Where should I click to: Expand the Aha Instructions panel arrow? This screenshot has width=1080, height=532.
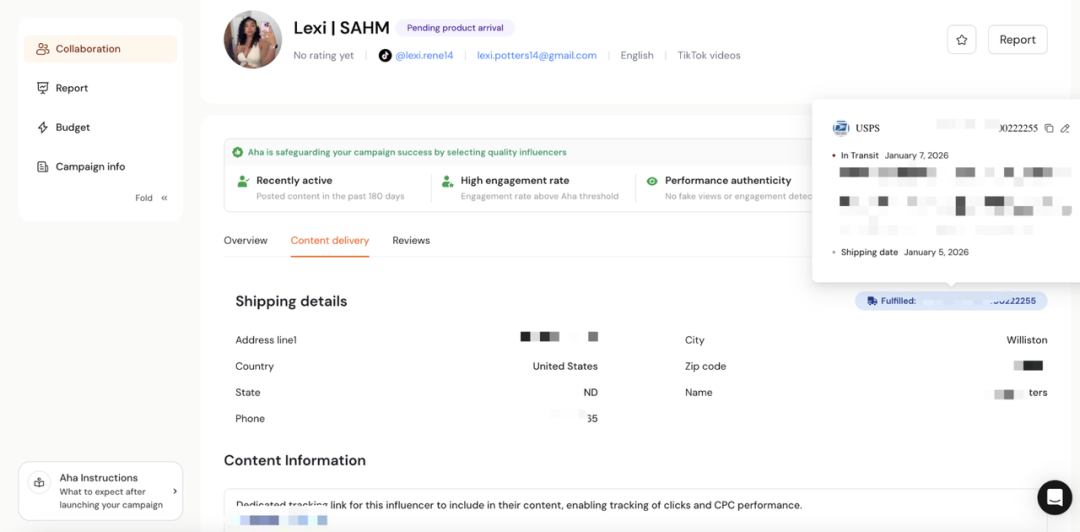point(175,491)
